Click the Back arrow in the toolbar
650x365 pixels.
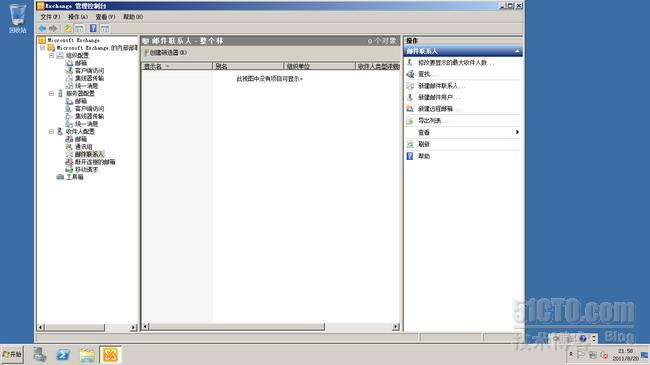[x=42, y=28]
